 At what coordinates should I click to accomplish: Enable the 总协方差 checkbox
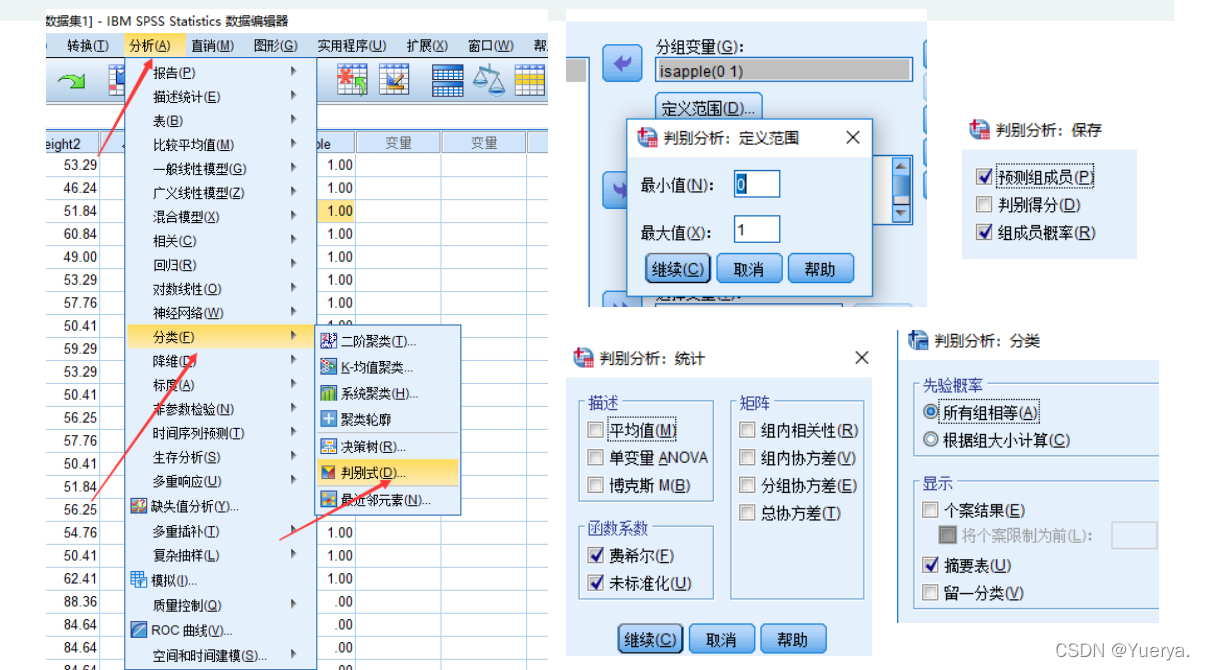[x=747, y=513]
